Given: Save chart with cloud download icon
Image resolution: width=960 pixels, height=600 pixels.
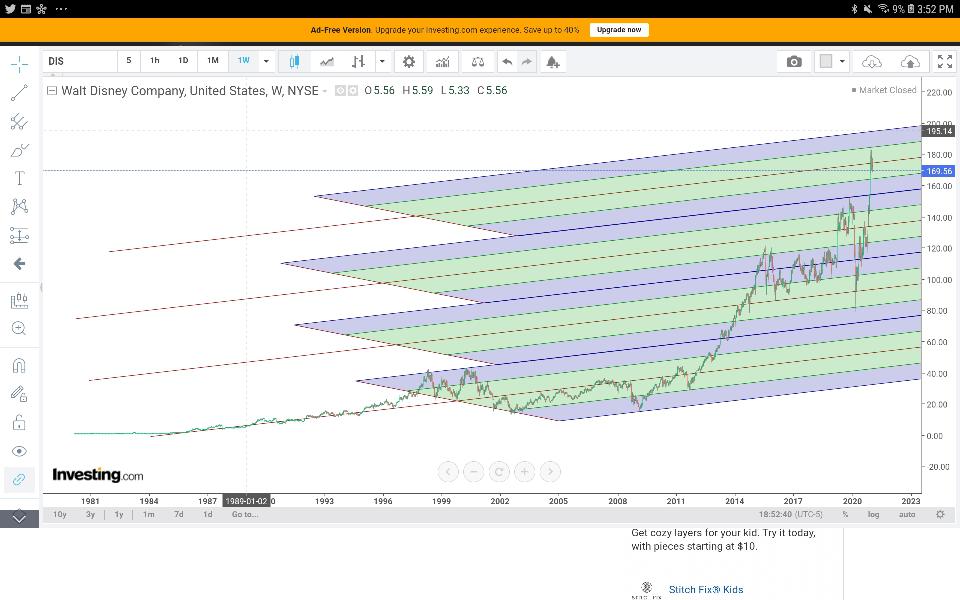Looking at the screenshot, I should click(871, 61).
